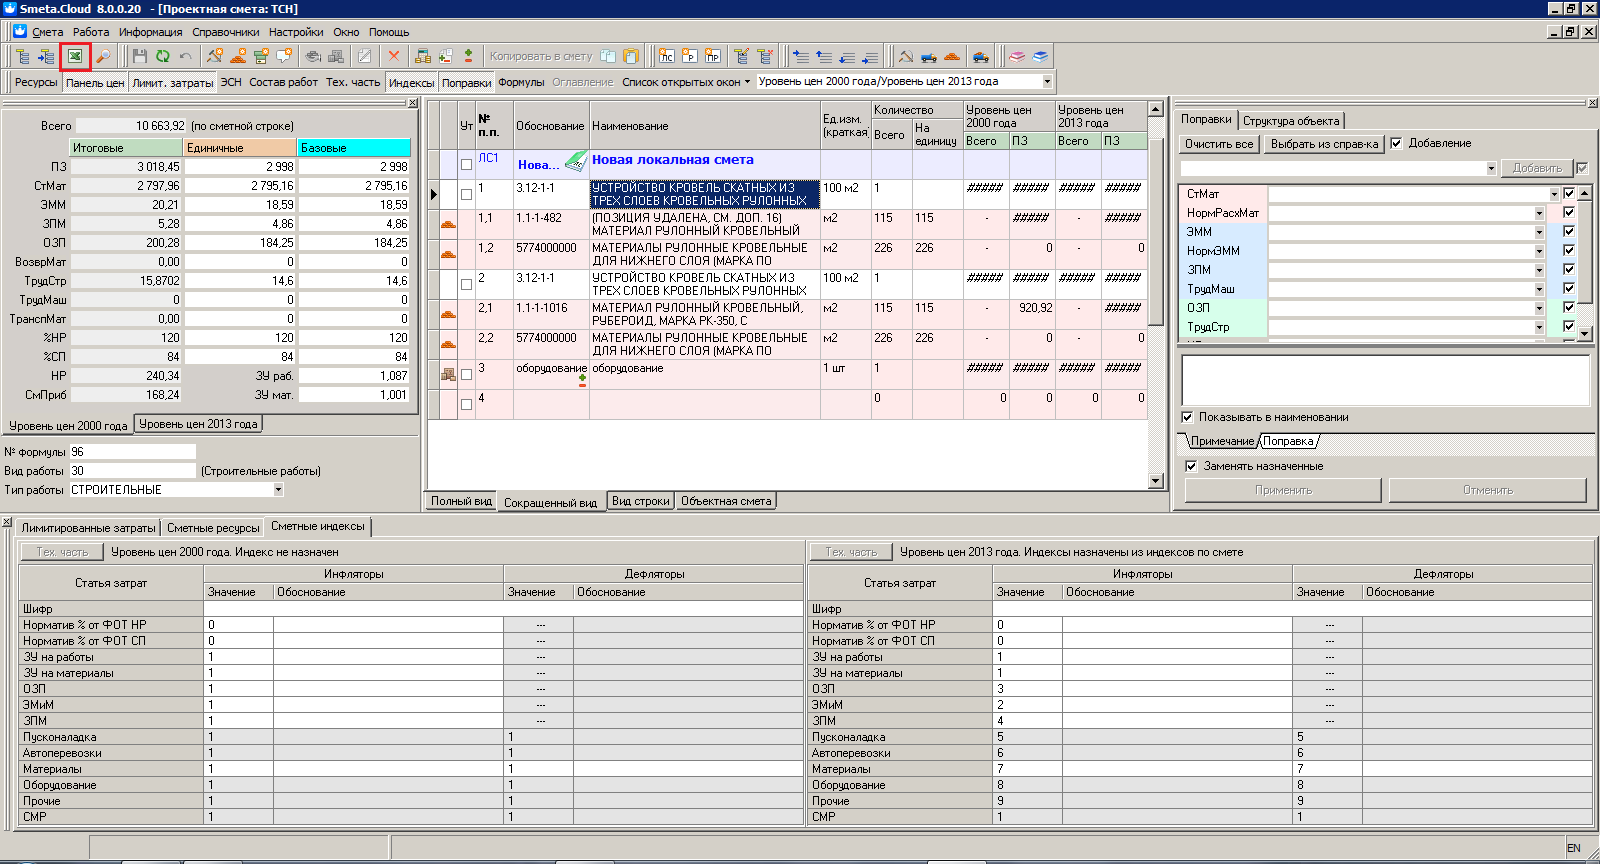Click the ЛС new local estimate icon
This screenshot has height=864, width=1600.
[666, 56]
